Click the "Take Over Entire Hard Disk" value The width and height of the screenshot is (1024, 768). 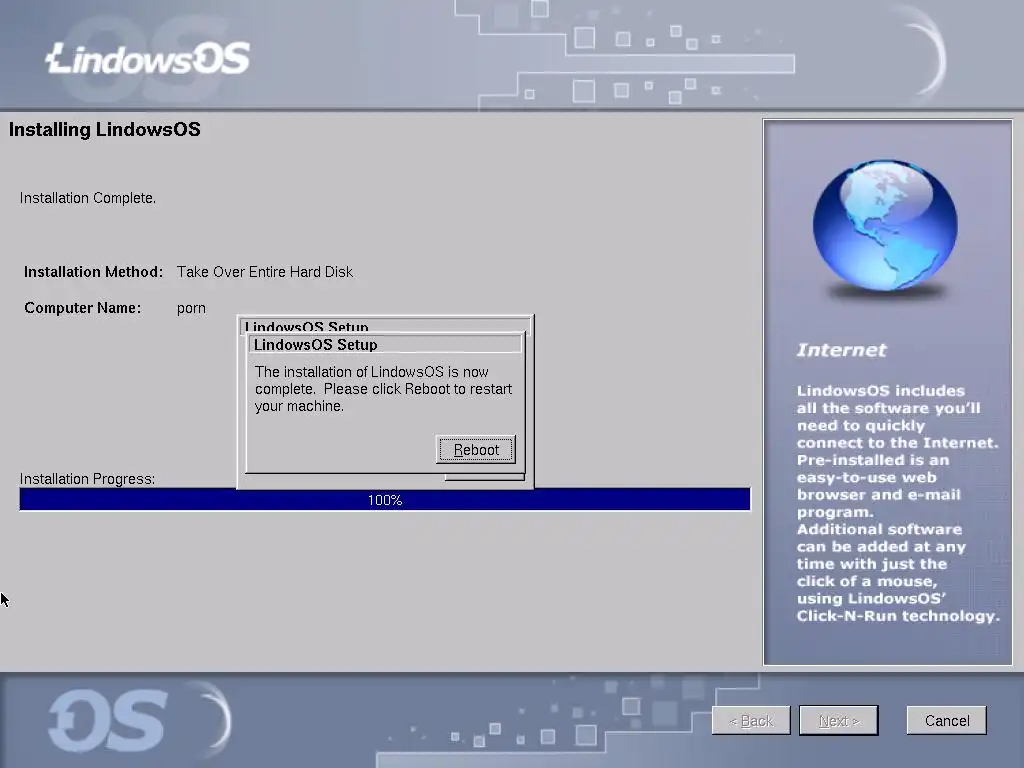264,272
